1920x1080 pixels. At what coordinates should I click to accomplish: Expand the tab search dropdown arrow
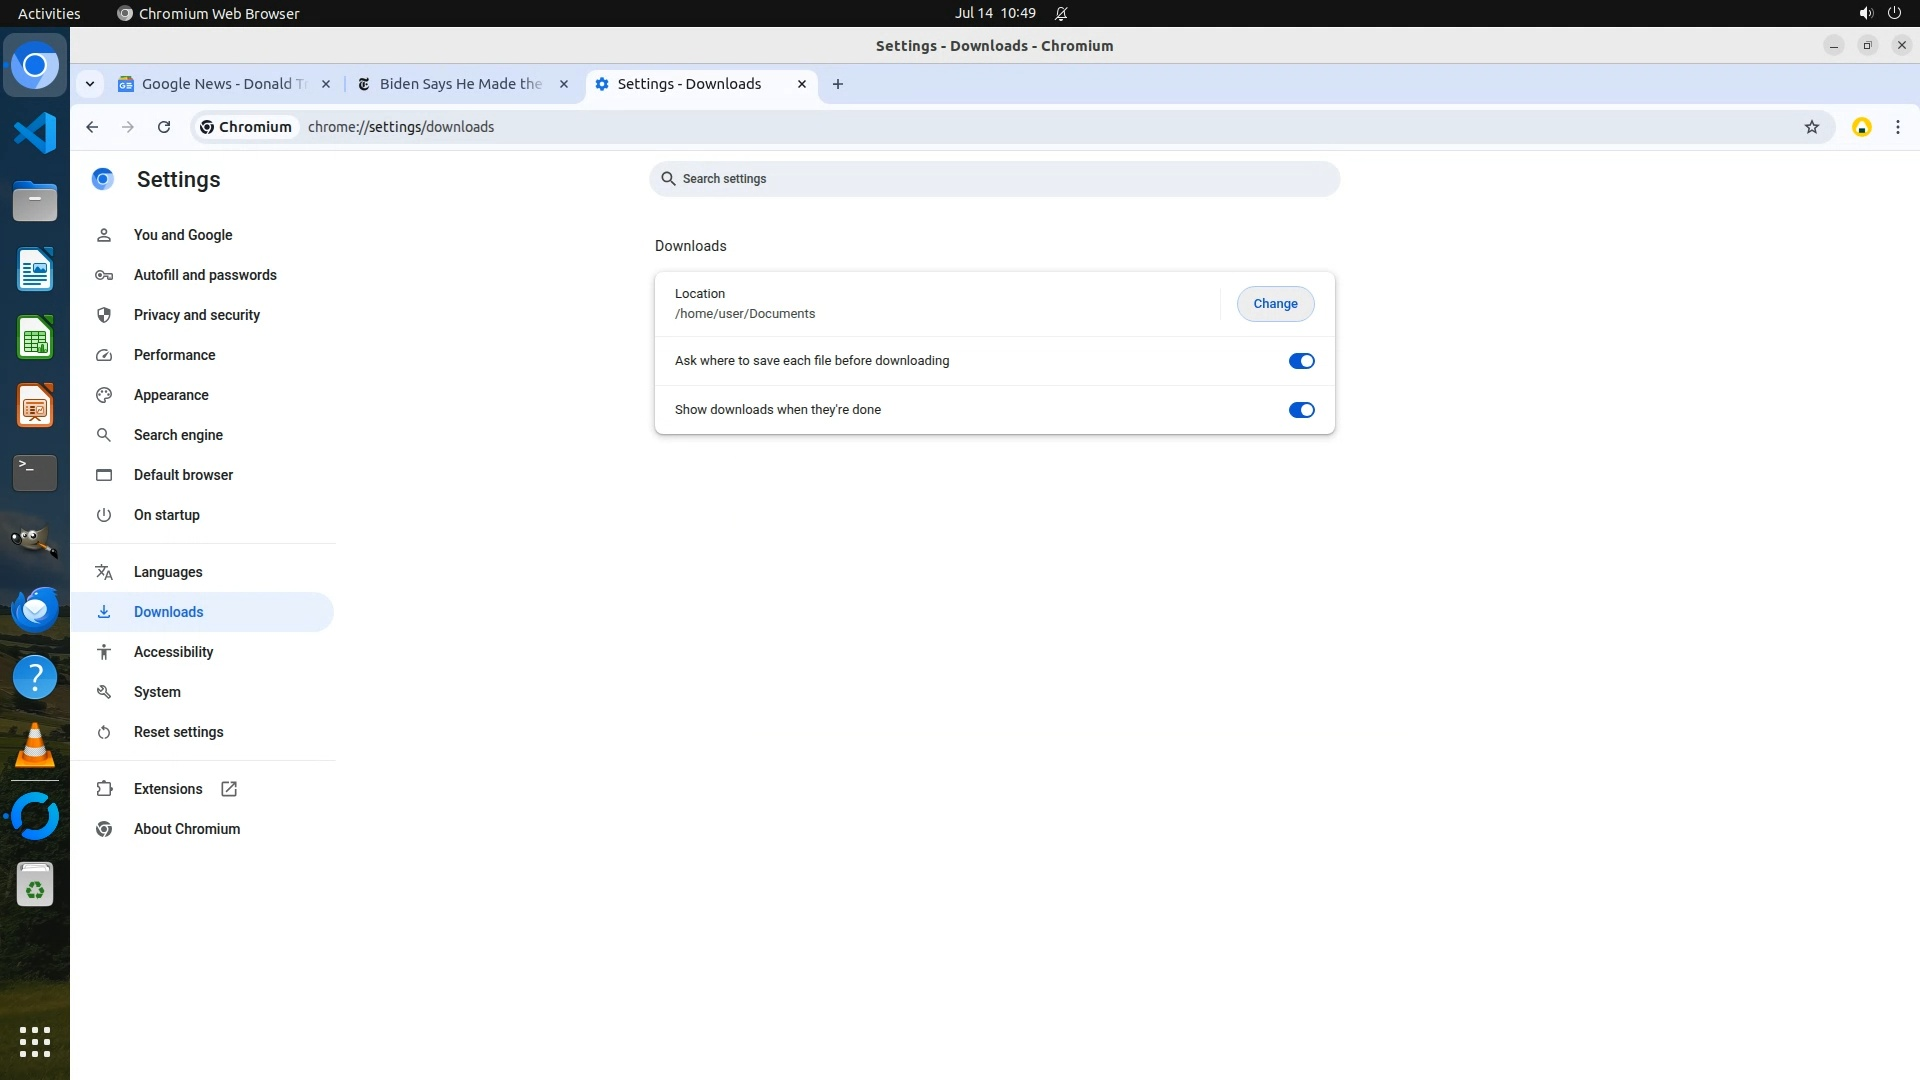point(90,84)
